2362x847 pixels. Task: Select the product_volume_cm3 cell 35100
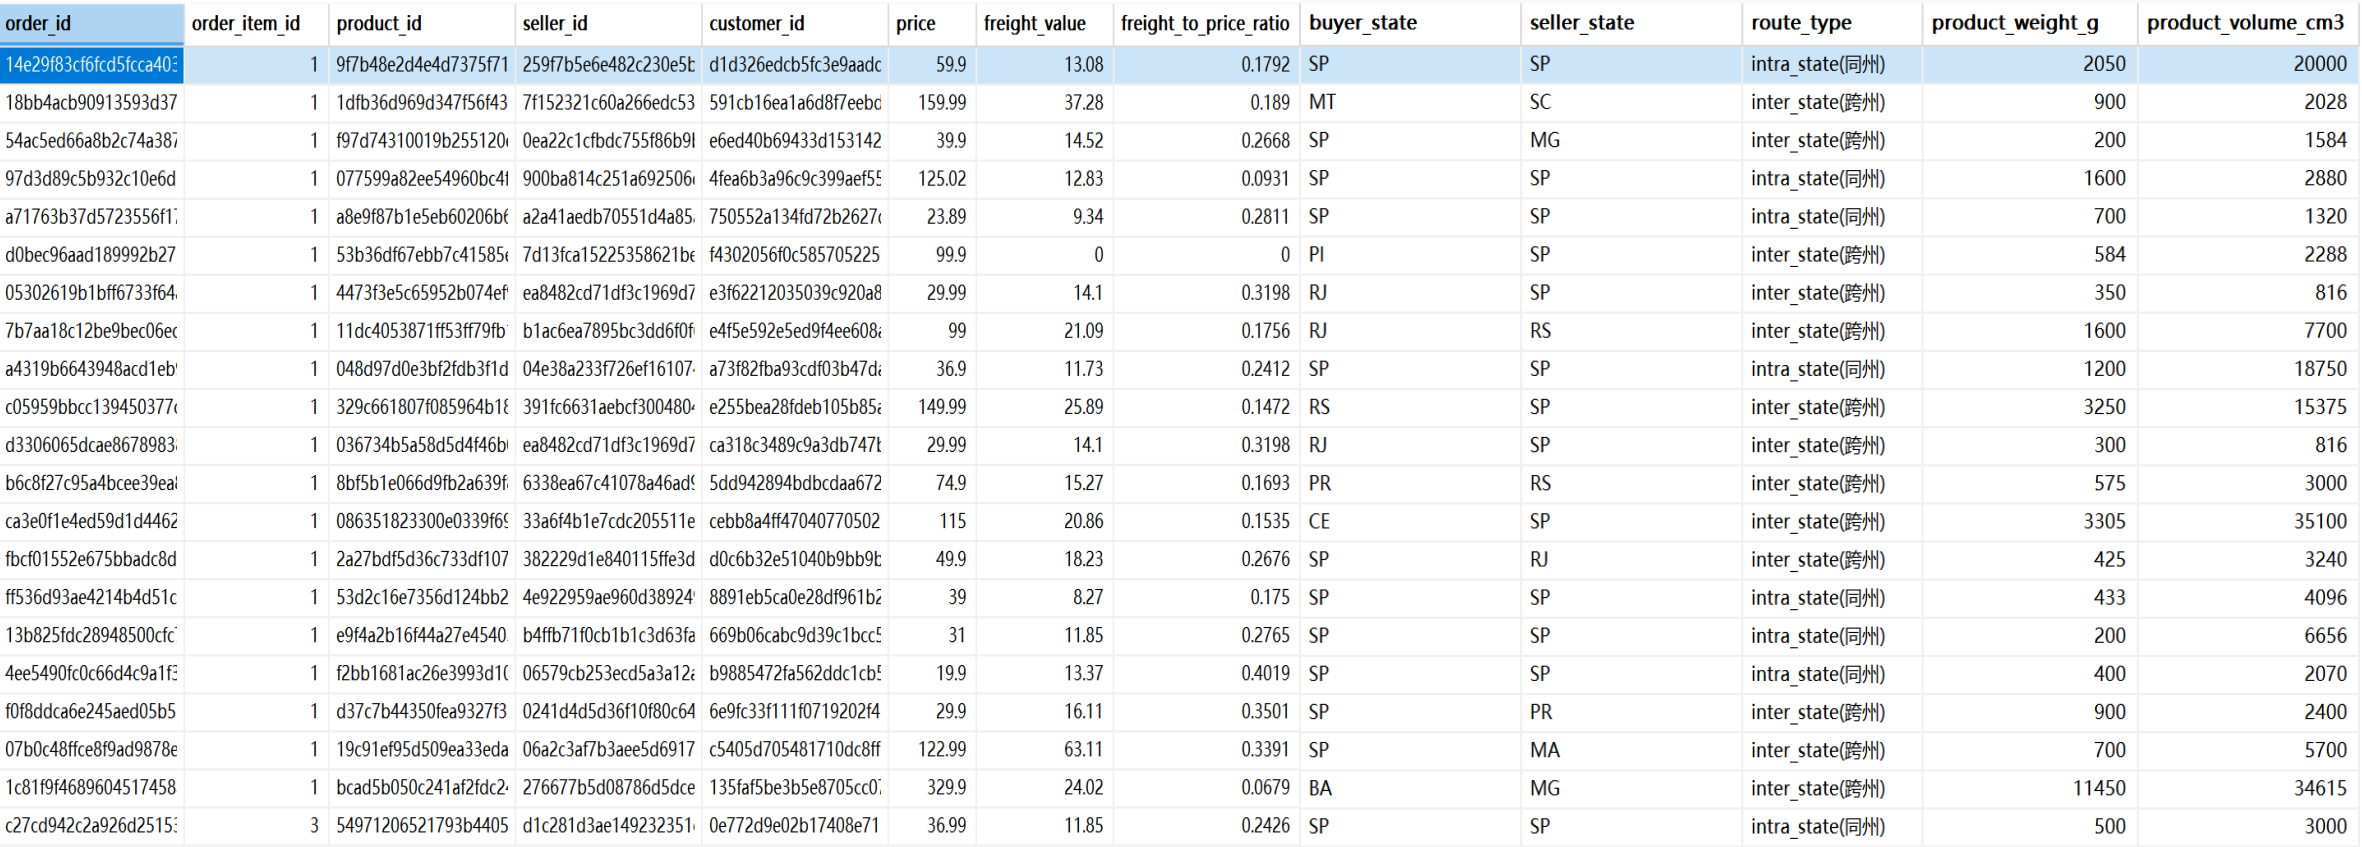2247,521
